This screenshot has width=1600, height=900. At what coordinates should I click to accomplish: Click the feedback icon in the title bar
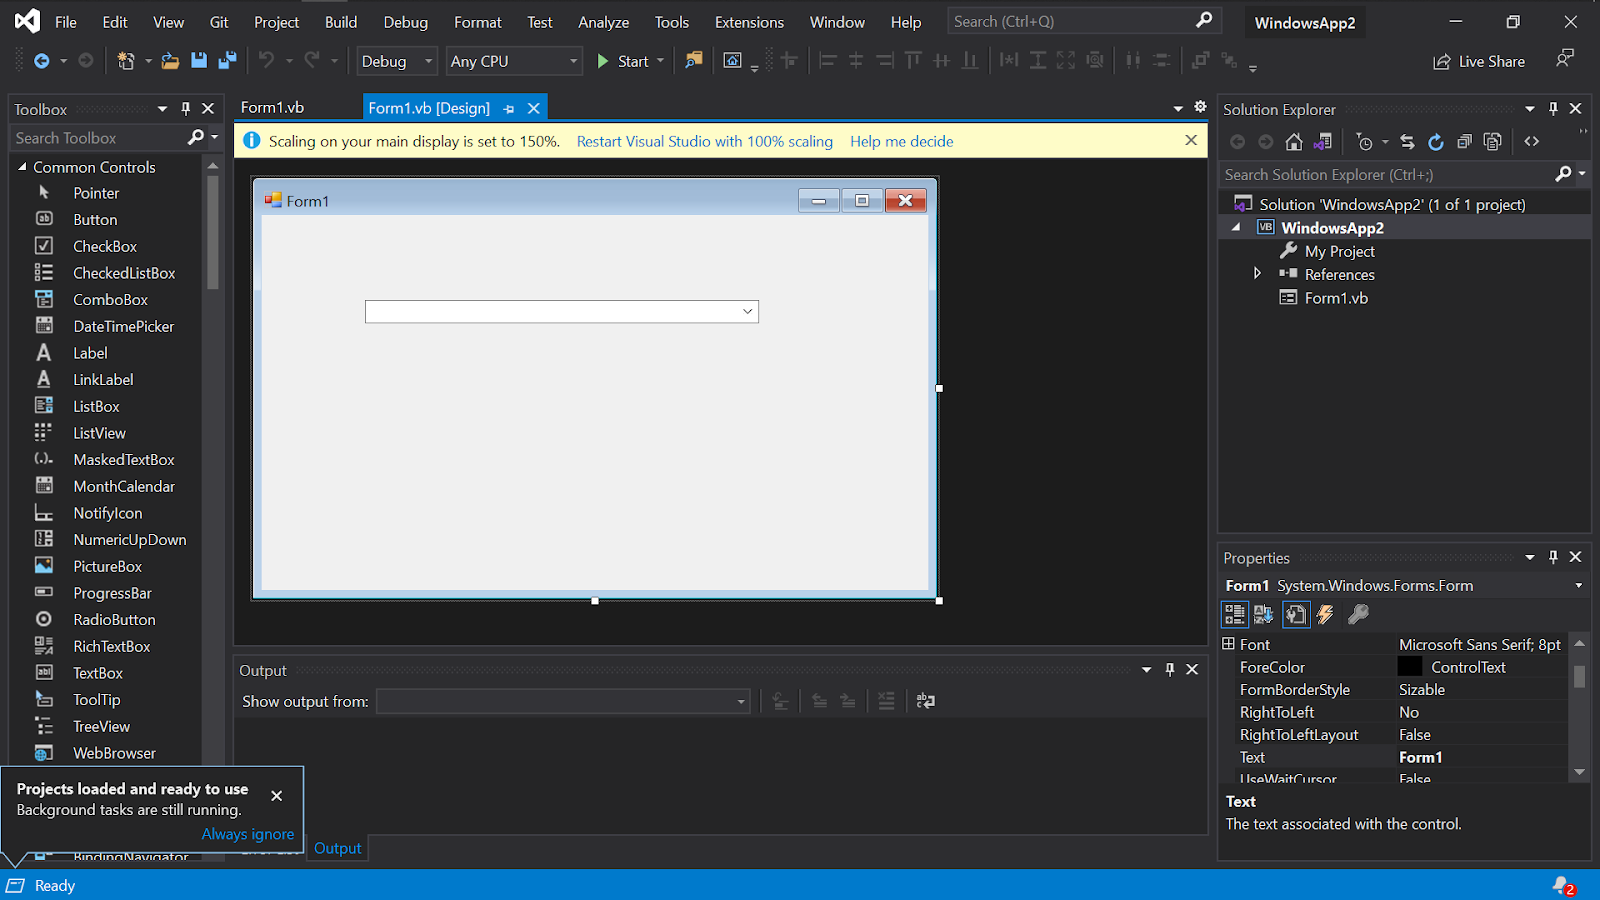pos(1565,59)
